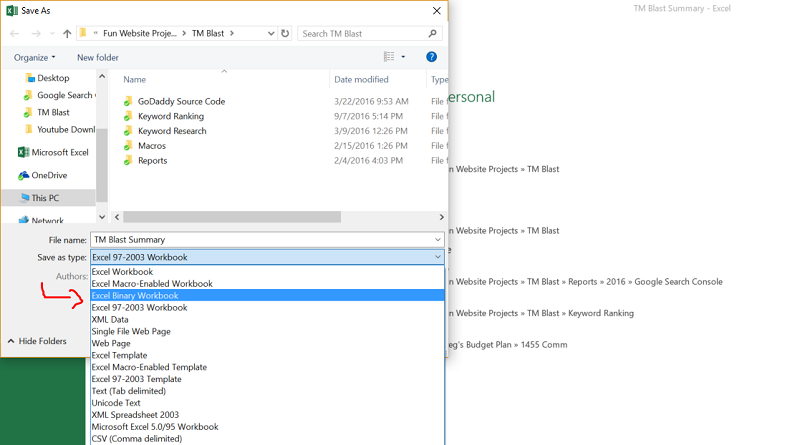Select Microsoft Excel in navigation pane
Viewport: 800px width, 445px height.
click(53, 152)
